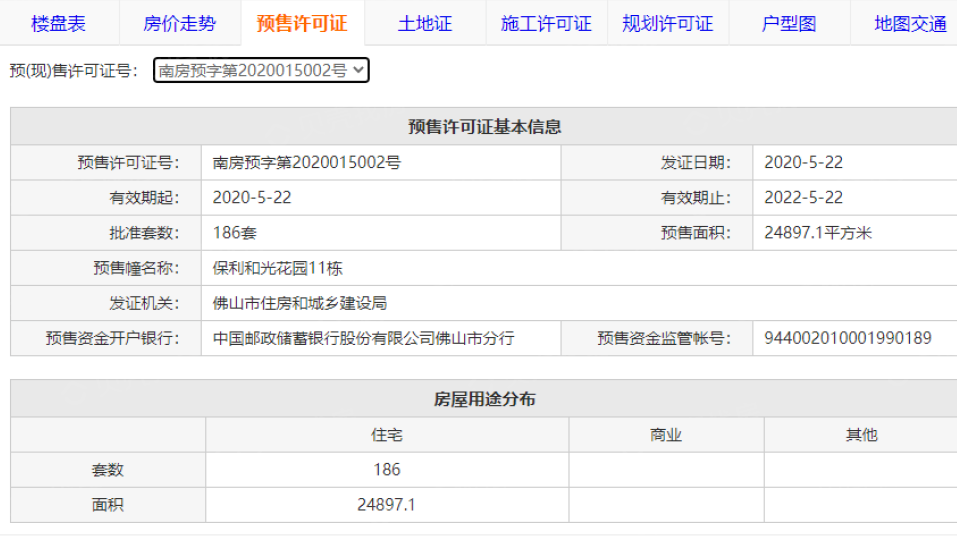This screenshot has width=957, height=556.
Task: Click the 批准套数 value 186套
Action: point(235,233)
